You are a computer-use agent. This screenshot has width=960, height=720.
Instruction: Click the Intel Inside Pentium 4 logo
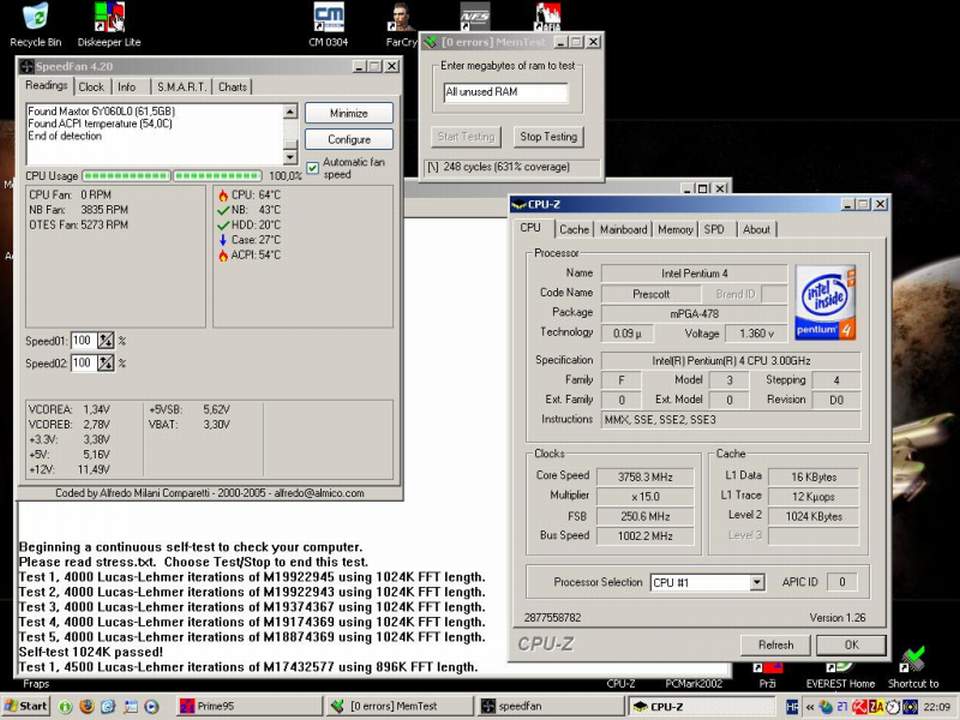tap(826, 301)
